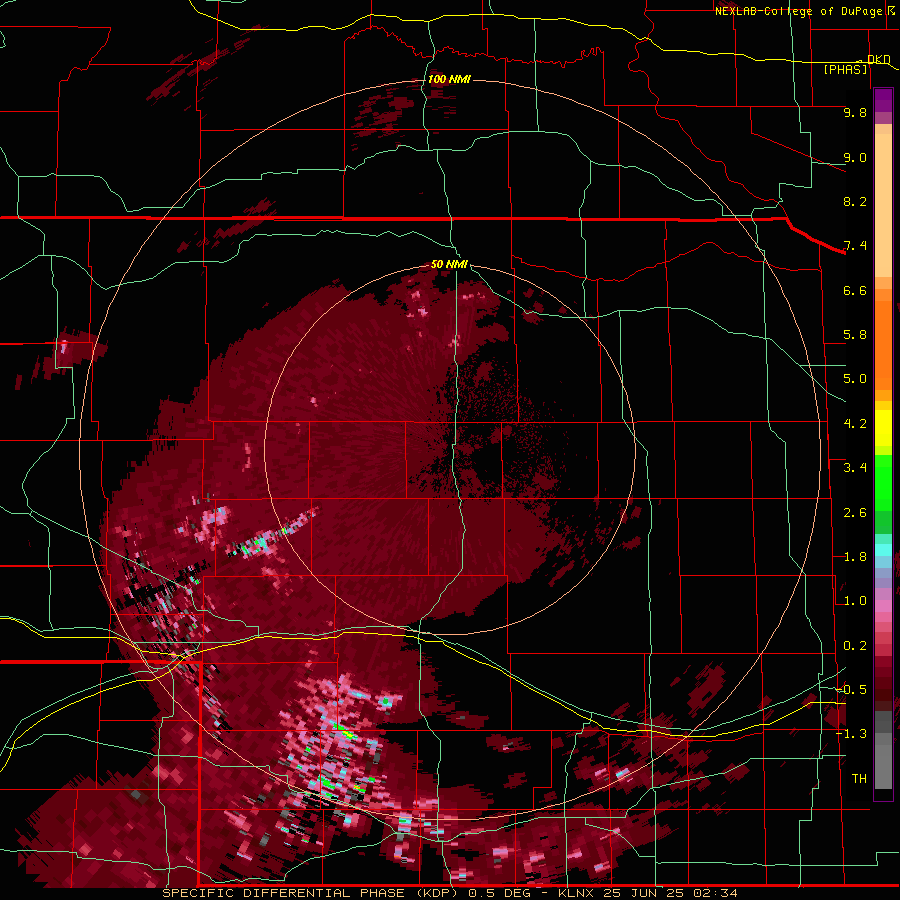Image resolution: width=900 pixels, height=900 pixels.
Task: Click the 25 JUN 25 02:34 timestamp
Action: pos(670,893)
